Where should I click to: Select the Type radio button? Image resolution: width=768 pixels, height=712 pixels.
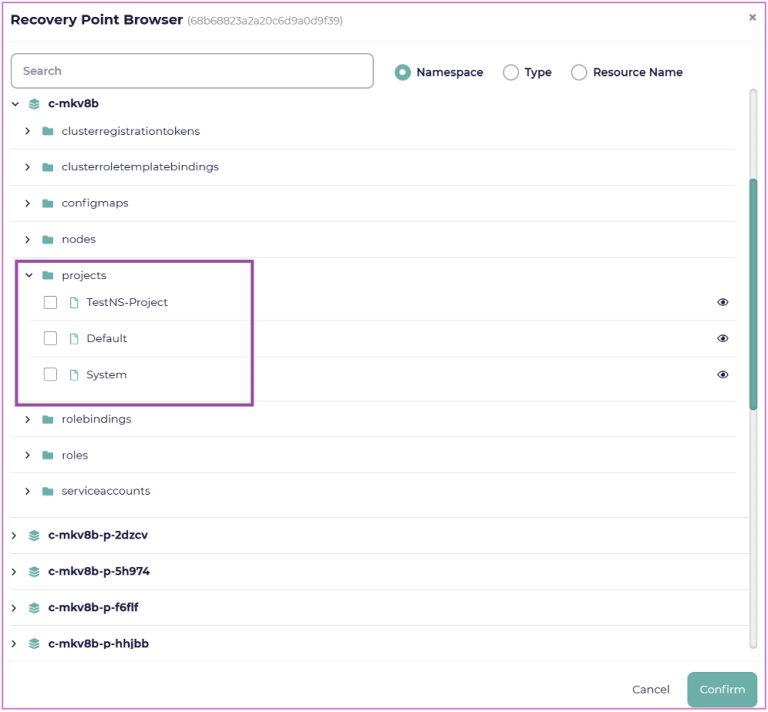[x=511, y=72]
